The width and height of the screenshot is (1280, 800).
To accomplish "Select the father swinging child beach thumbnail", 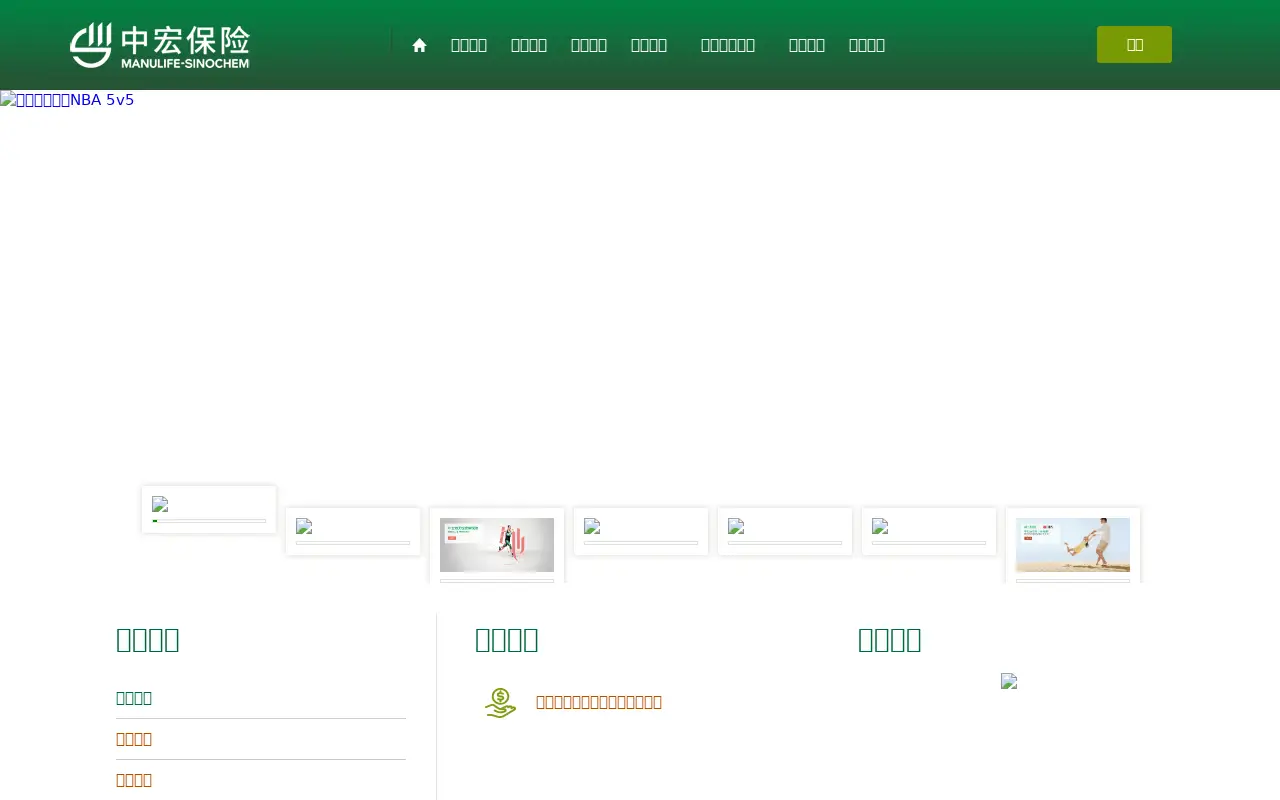I will [x=1073, y=545].
